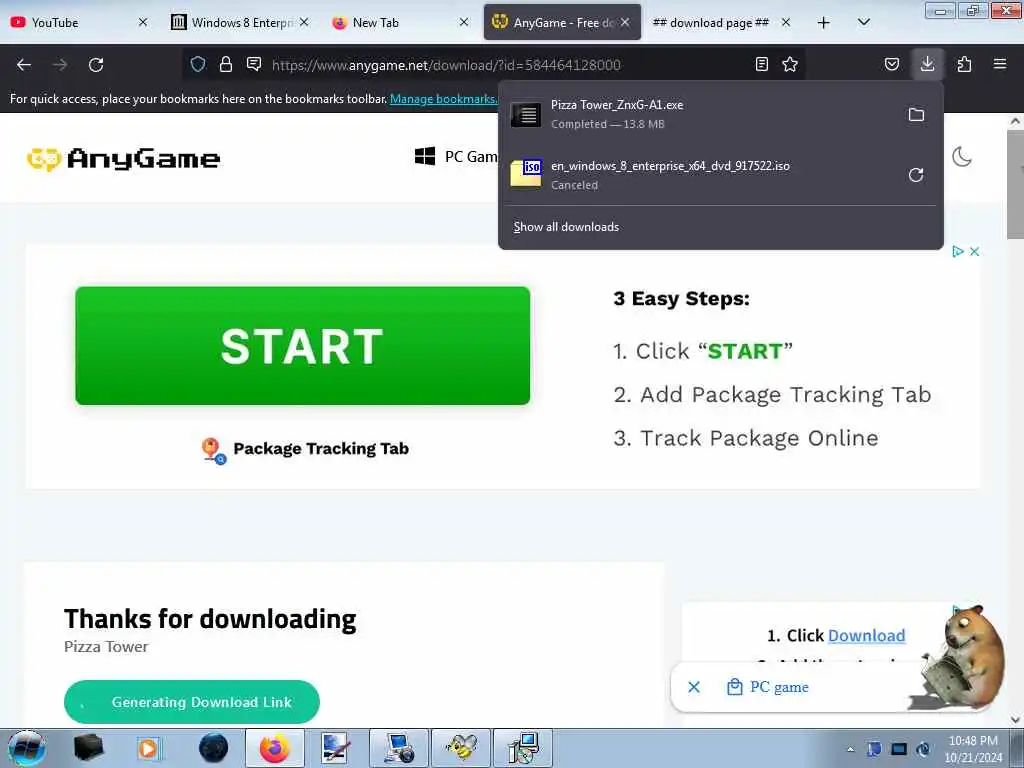Screen dimensions: 1024x768
Task: Show hidden system tray icons
Action: tap(850, 749)
